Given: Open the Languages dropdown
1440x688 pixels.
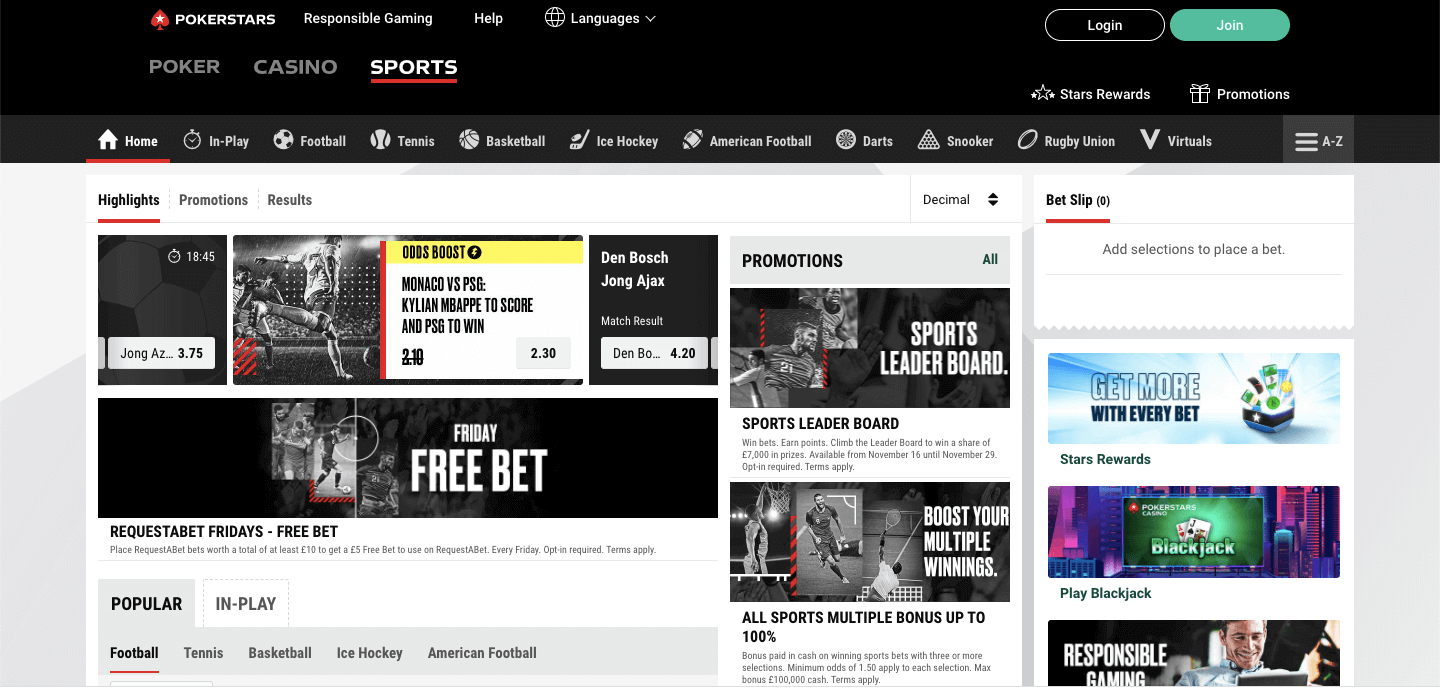Looking at the screenshot, I should (x=601, y=18).
